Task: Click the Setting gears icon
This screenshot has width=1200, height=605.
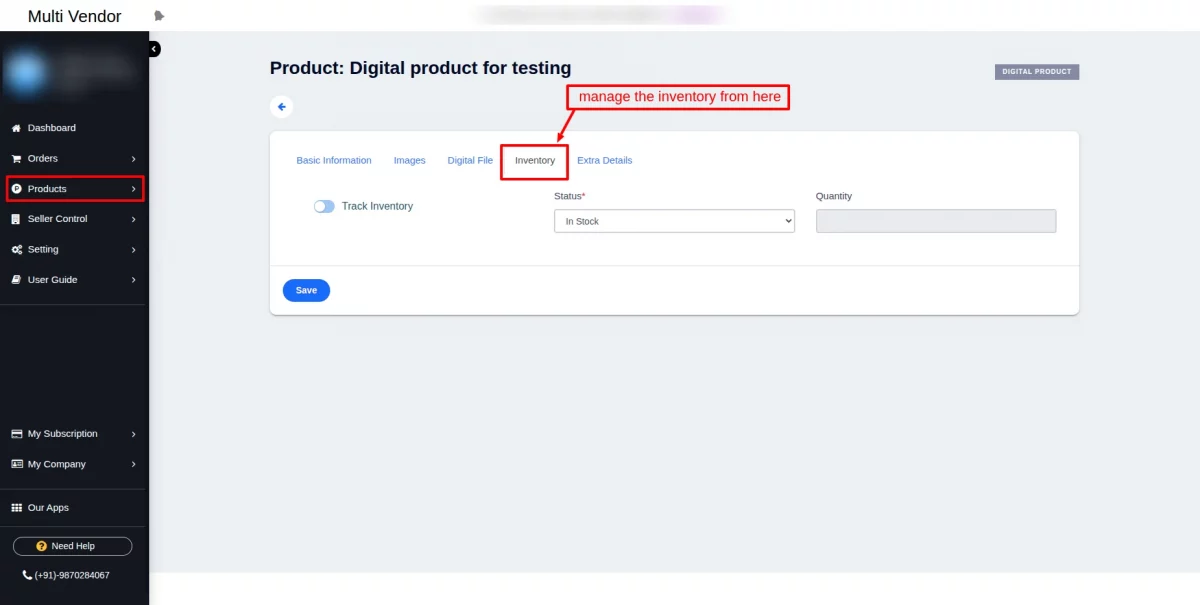Action: (17, 249)
